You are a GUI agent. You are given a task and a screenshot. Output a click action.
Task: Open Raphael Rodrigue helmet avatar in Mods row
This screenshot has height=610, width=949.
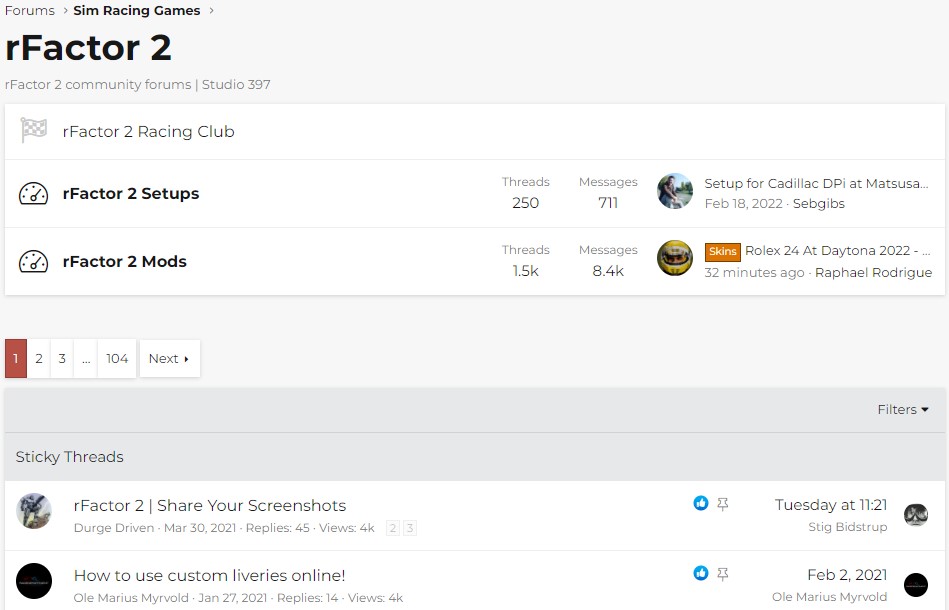click(x=675, y=258)
